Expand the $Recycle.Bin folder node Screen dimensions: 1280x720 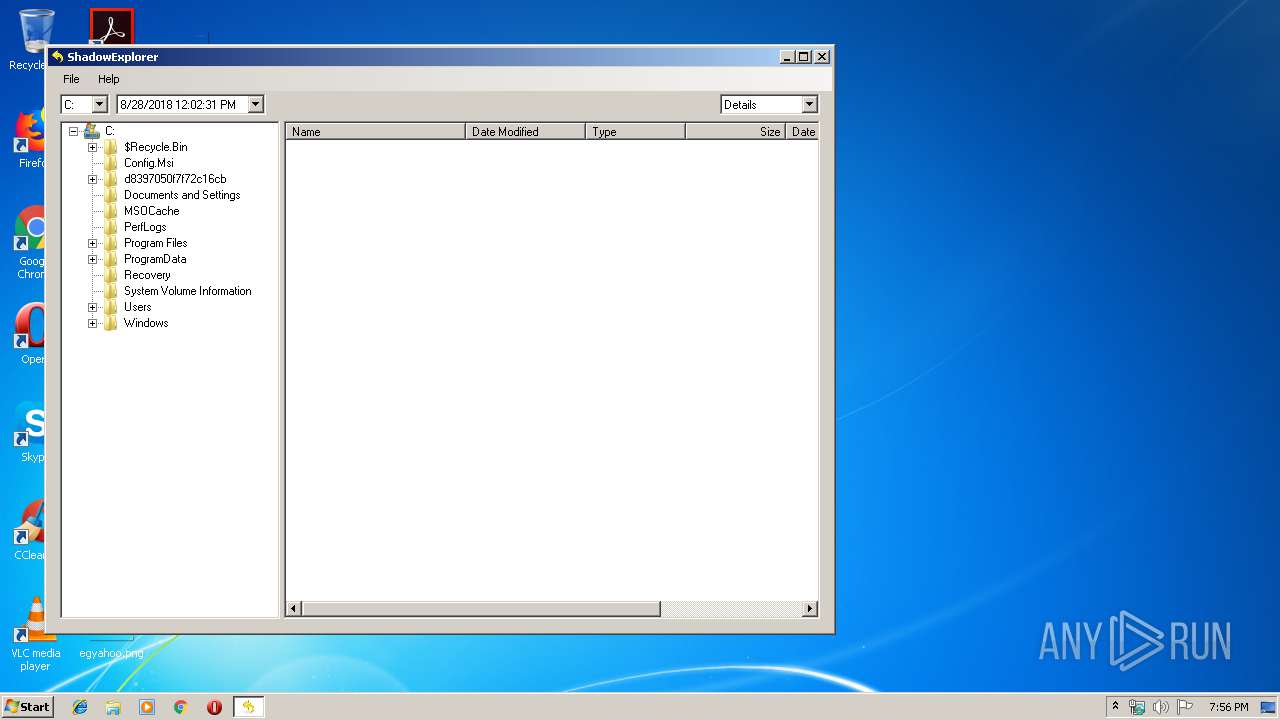(92, 147)
